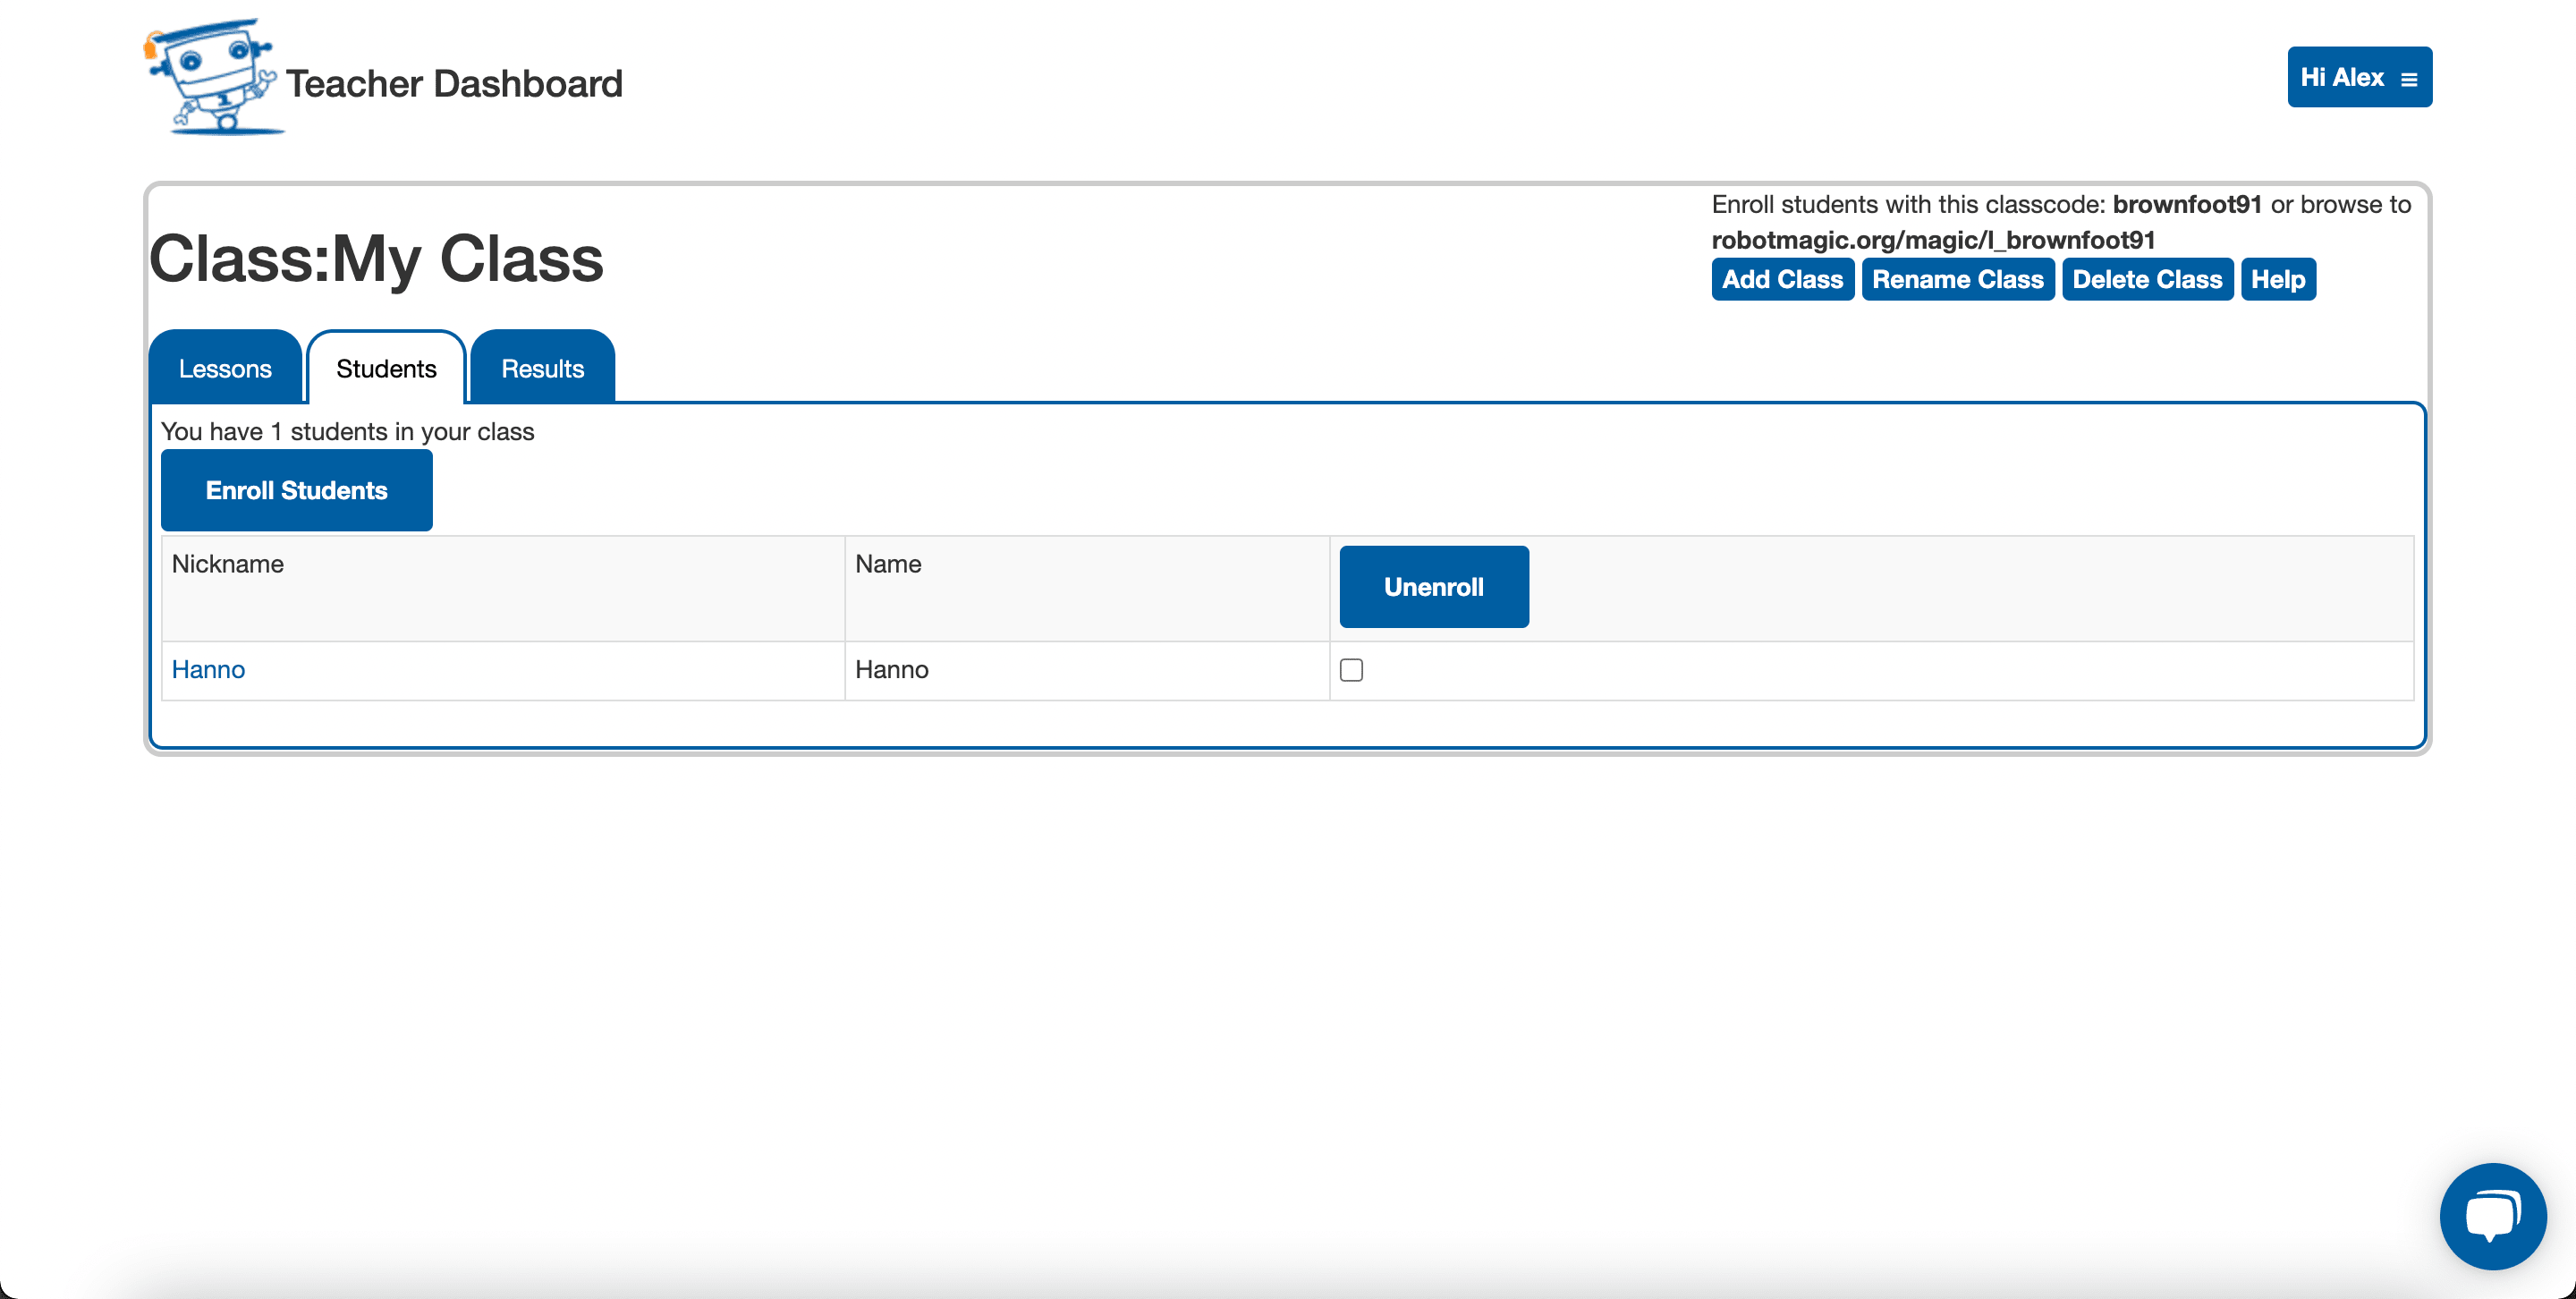This screenshot has height=1299, width=2576.
Task: Click the Nickname column header
Action: point(228,564)
